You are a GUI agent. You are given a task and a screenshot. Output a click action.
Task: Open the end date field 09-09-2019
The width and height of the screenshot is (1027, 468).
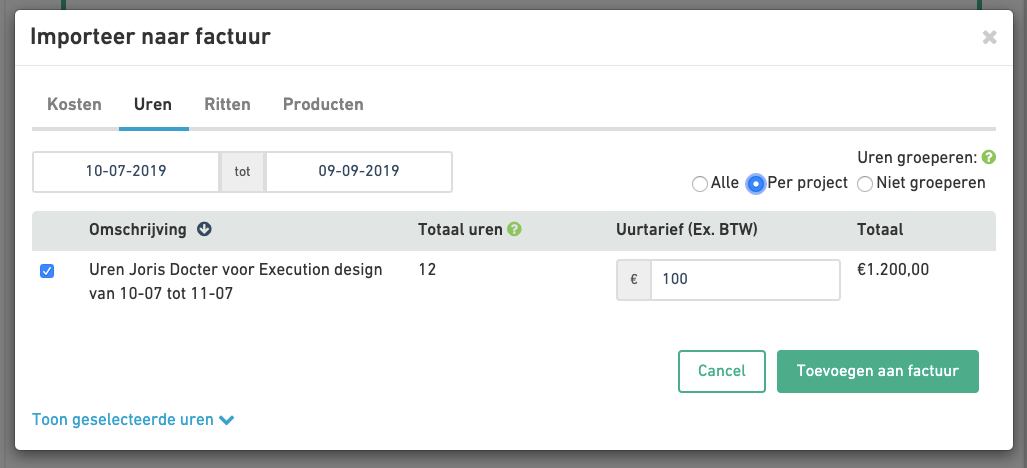click(x=359, y=171)
